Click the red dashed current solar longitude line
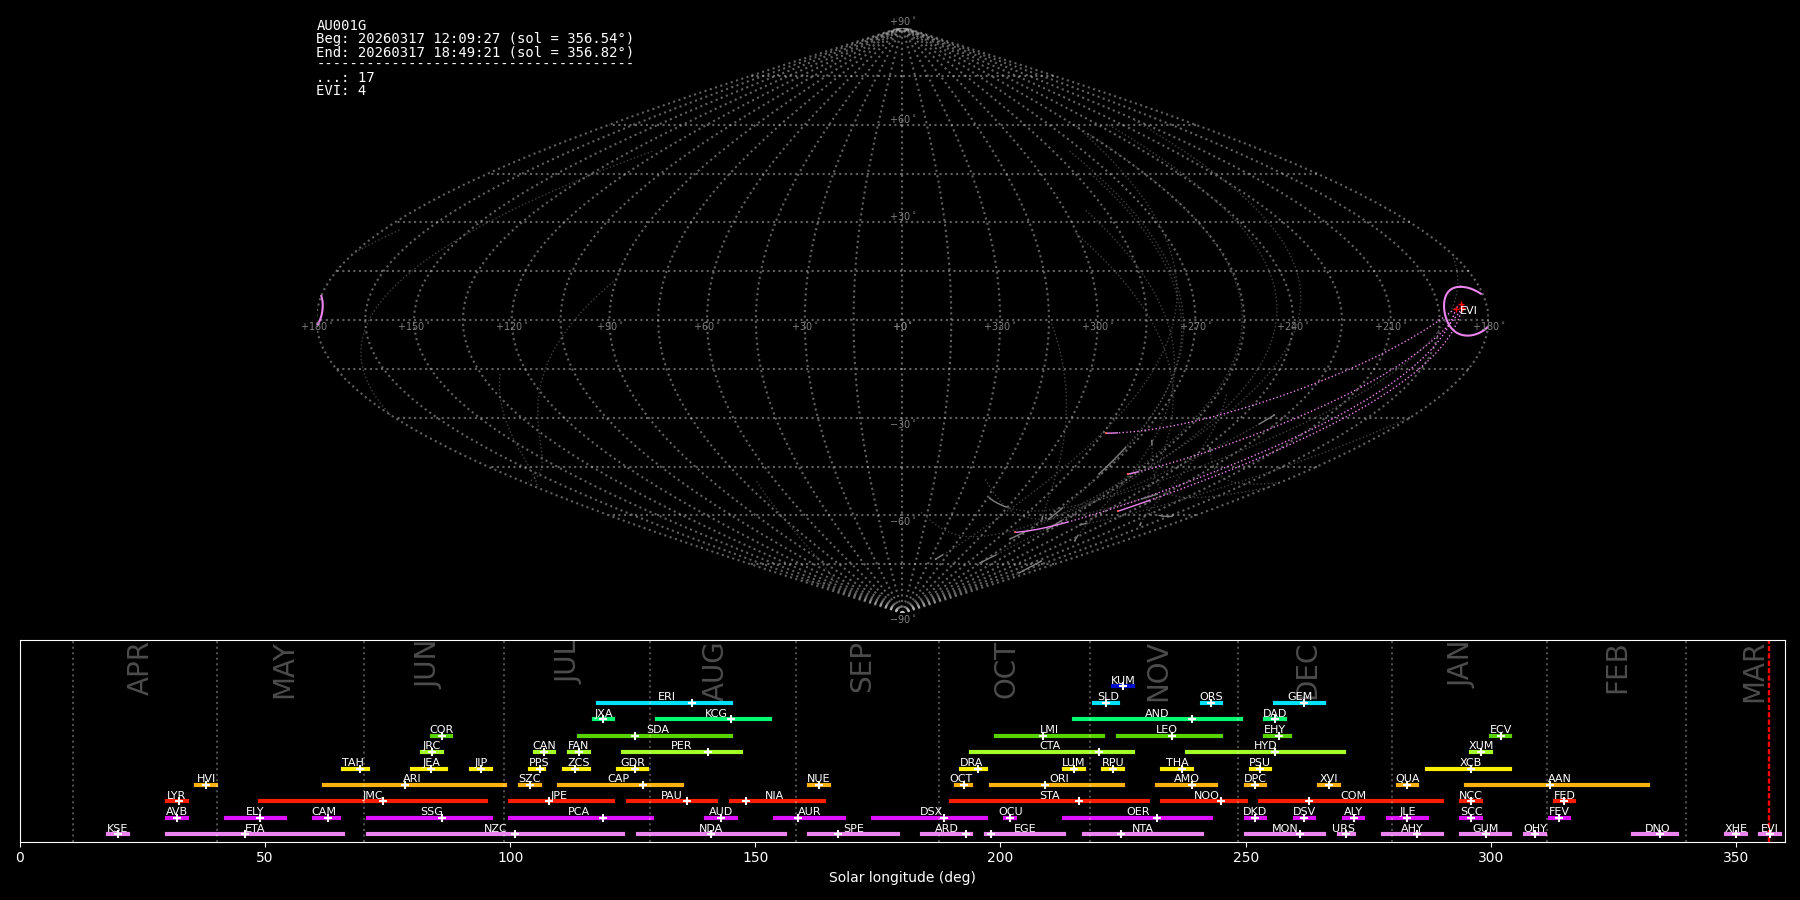 [1768, 741]
